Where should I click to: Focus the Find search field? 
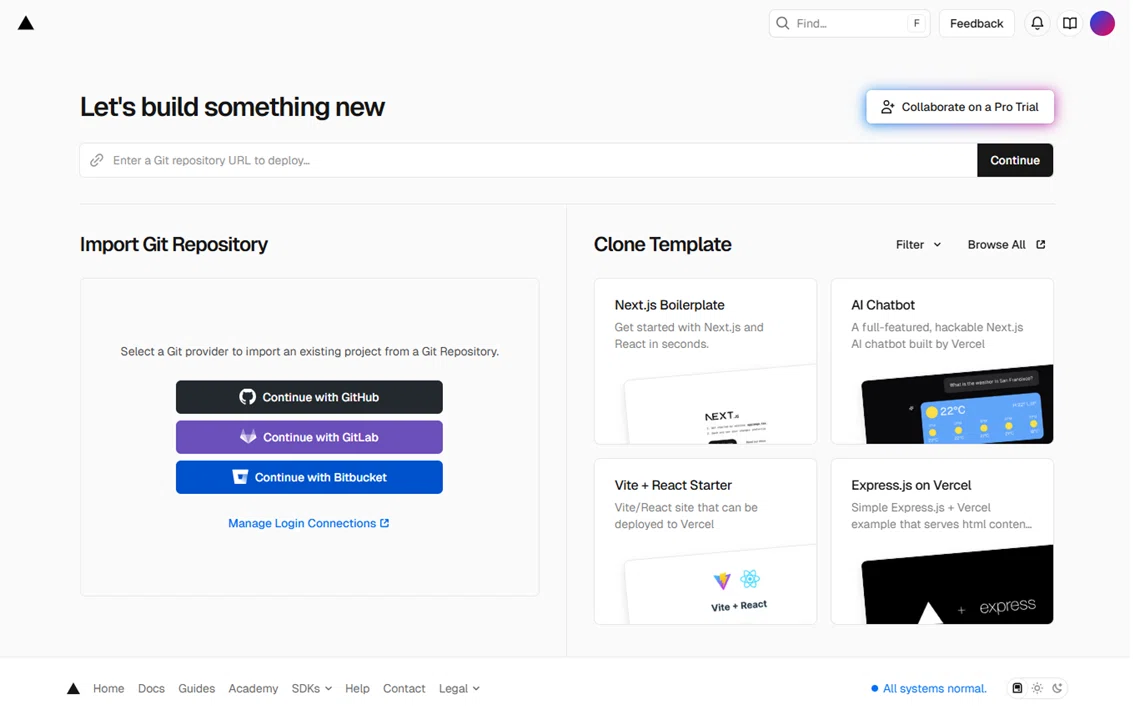pyautogui.click(x=850, y=23)
